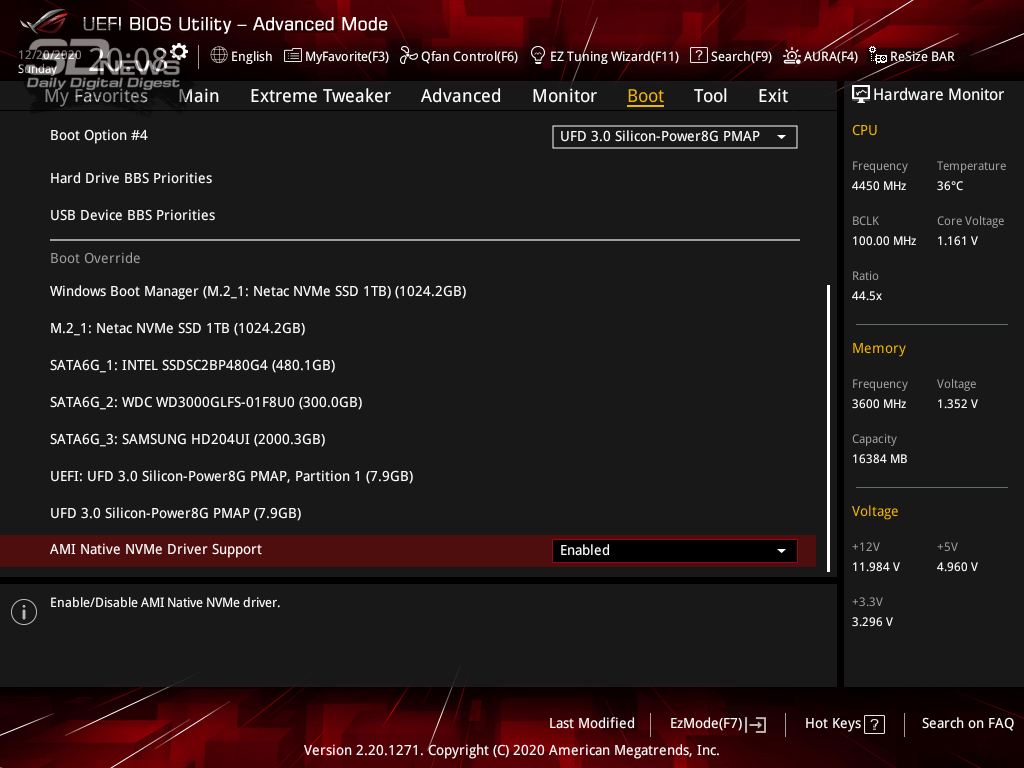Open the Extreme Tweaker tab
Image resolution: width=1024 pixels, height=768 pixels.
pyautogui.click(x=320, y=96)
